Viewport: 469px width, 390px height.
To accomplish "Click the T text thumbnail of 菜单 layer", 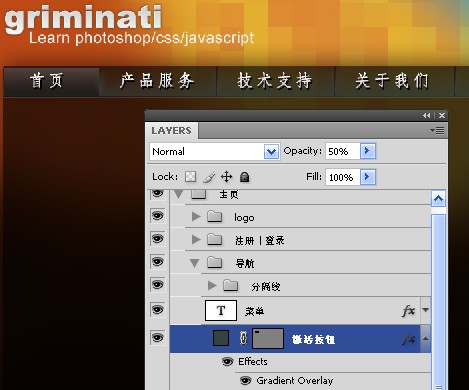I will [221, 310].
